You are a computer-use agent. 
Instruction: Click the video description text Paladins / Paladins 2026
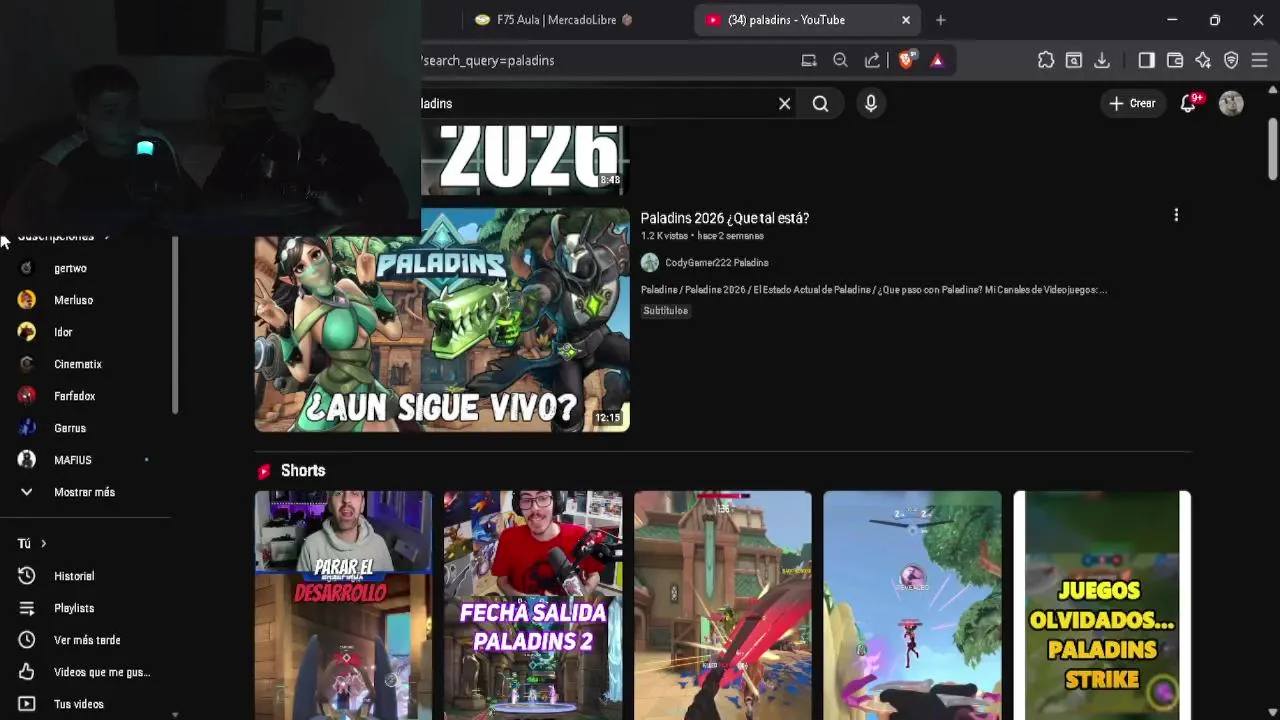click(x=873, y=290)
